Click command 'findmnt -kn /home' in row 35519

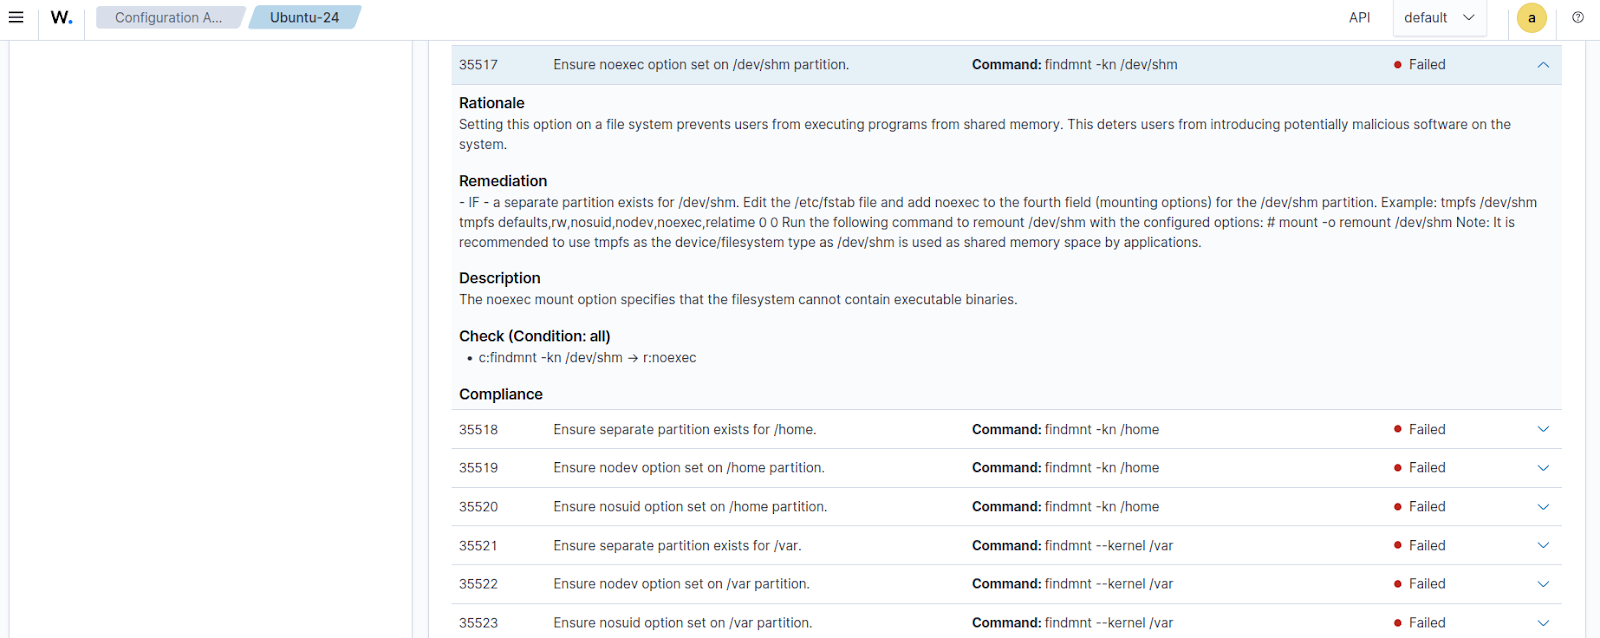click(1102, 468)
